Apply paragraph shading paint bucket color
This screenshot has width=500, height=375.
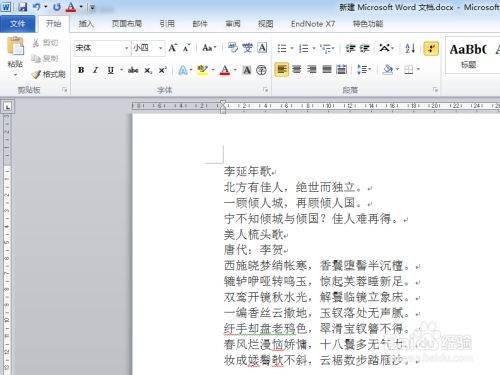pos(388,69)
